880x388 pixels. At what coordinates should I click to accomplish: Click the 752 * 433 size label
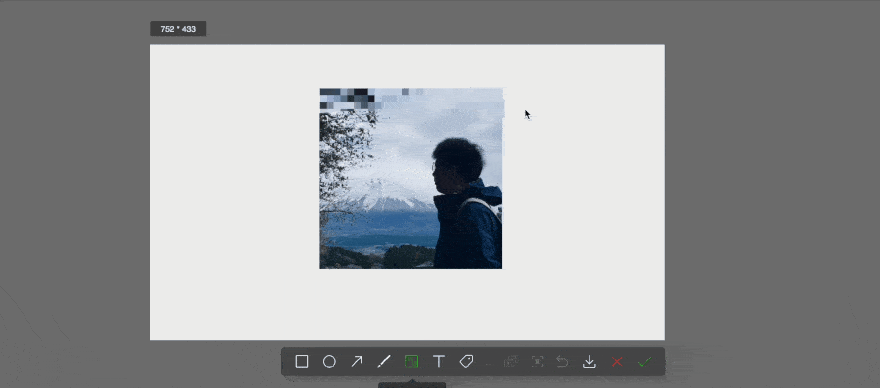178,29
